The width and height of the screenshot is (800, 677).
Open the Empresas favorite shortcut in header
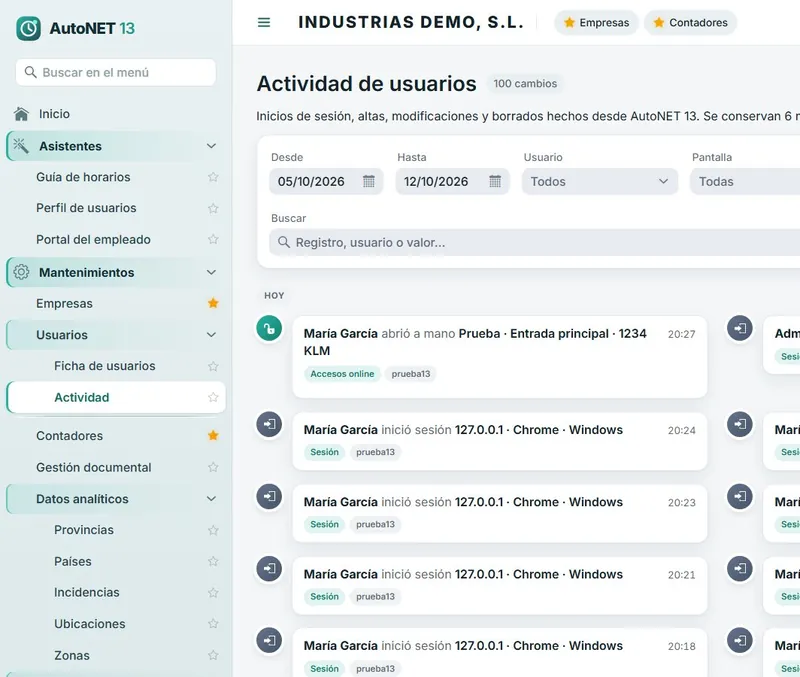596,22
